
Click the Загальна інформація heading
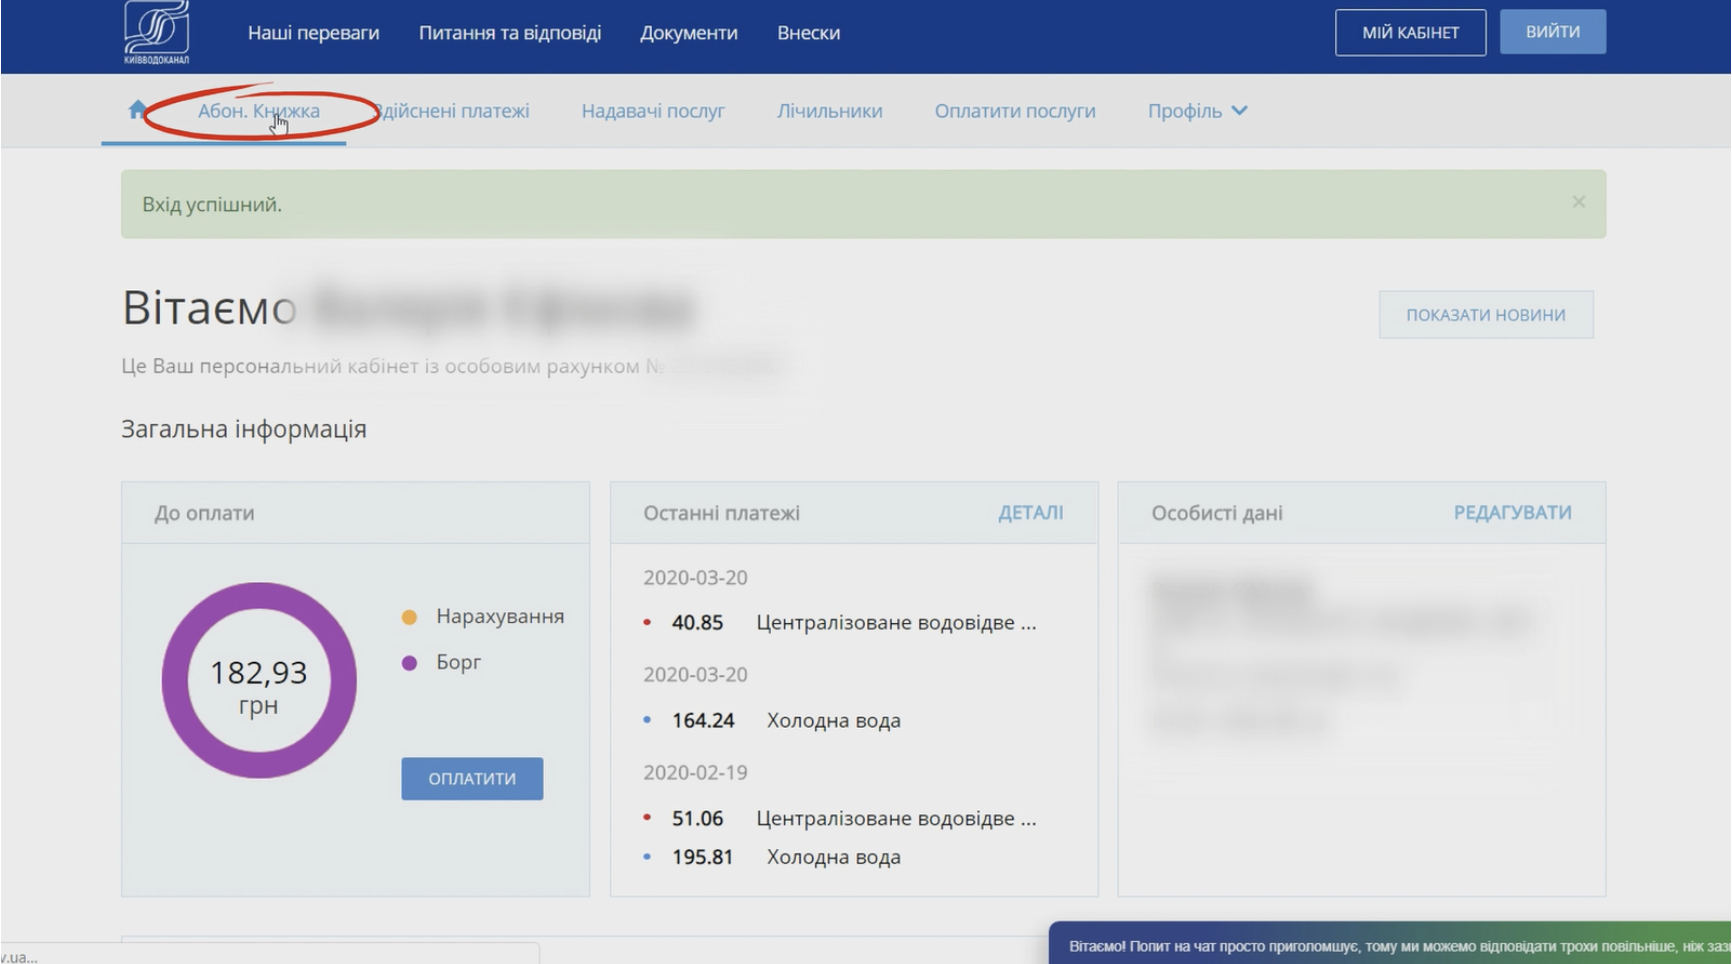pyautogui.click(x=244, y=429)
